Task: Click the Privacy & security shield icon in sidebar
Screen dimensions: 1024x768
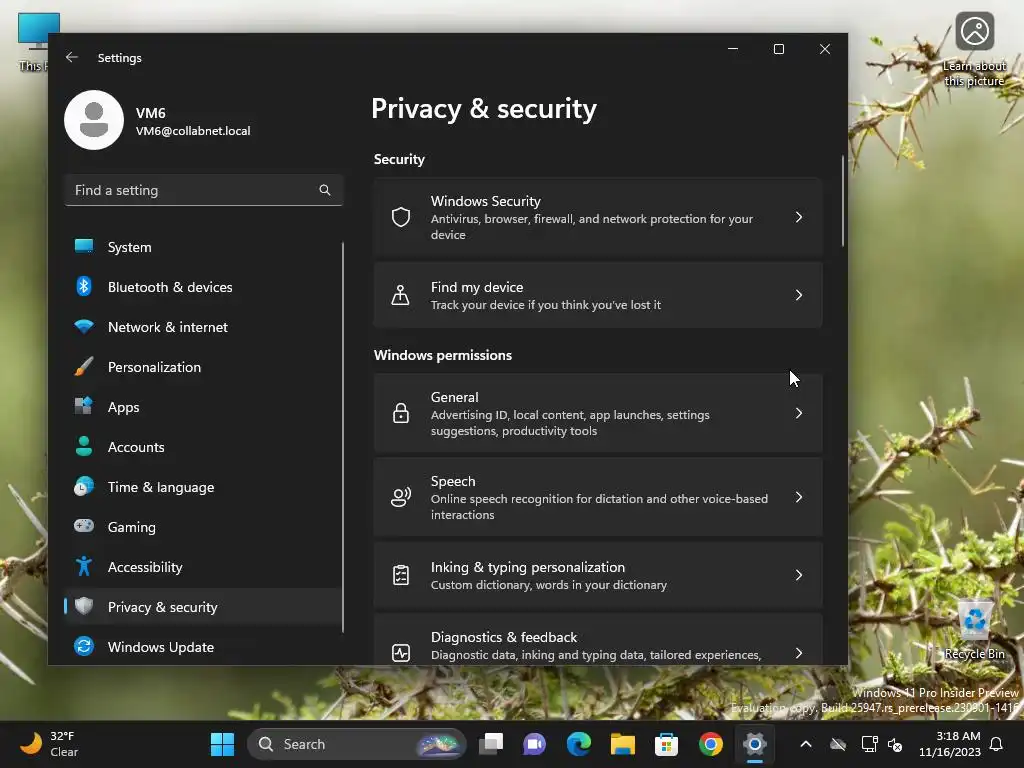Action: [84, 606]
